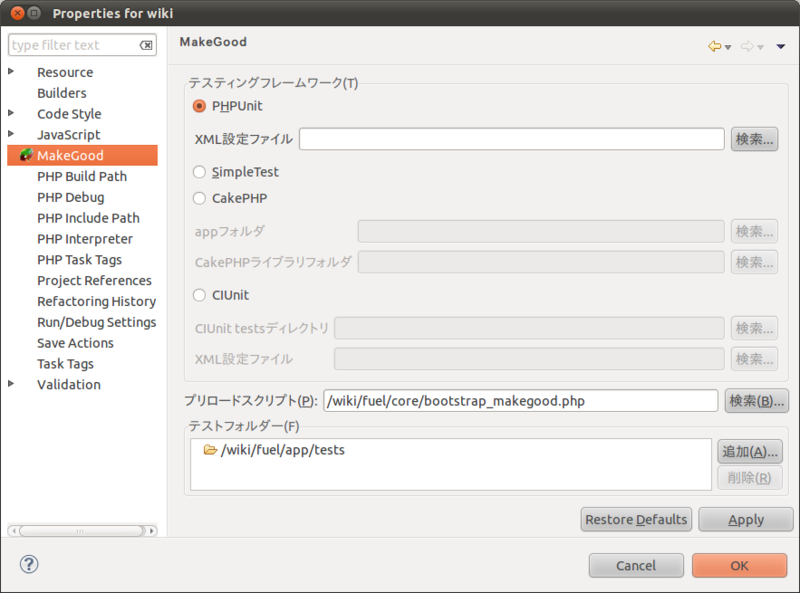Select the CakePHP radio button
The width and height of the screenshot is (800, 593).
199,198
